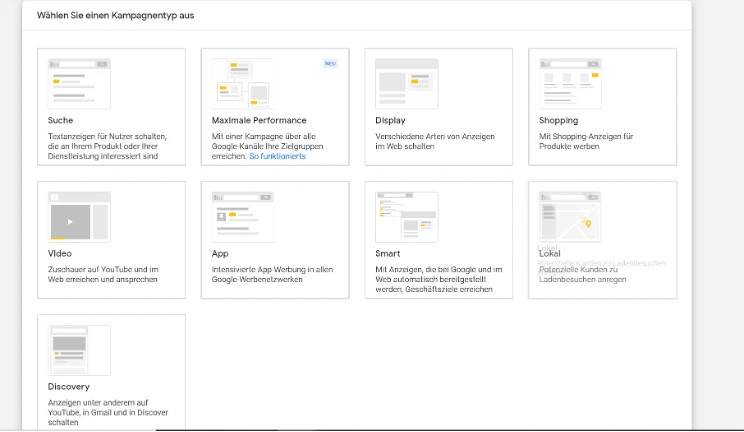
Task: Choose the Display card title
Action: point(390,121)
